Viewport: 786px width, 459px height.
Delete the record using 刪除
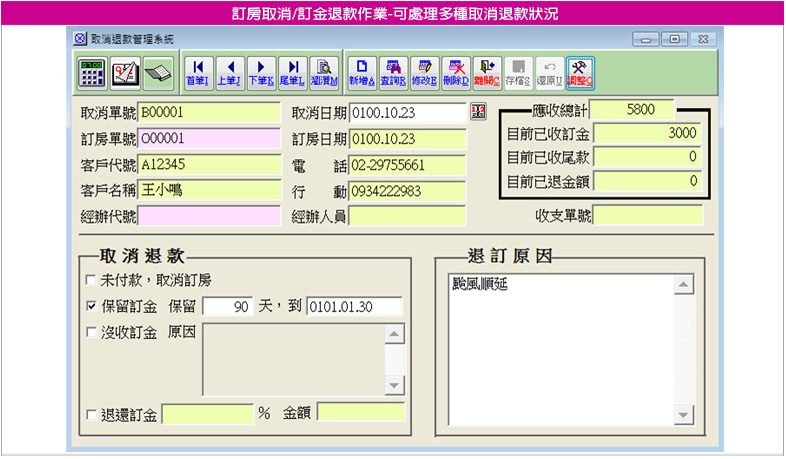coord(456,73)
